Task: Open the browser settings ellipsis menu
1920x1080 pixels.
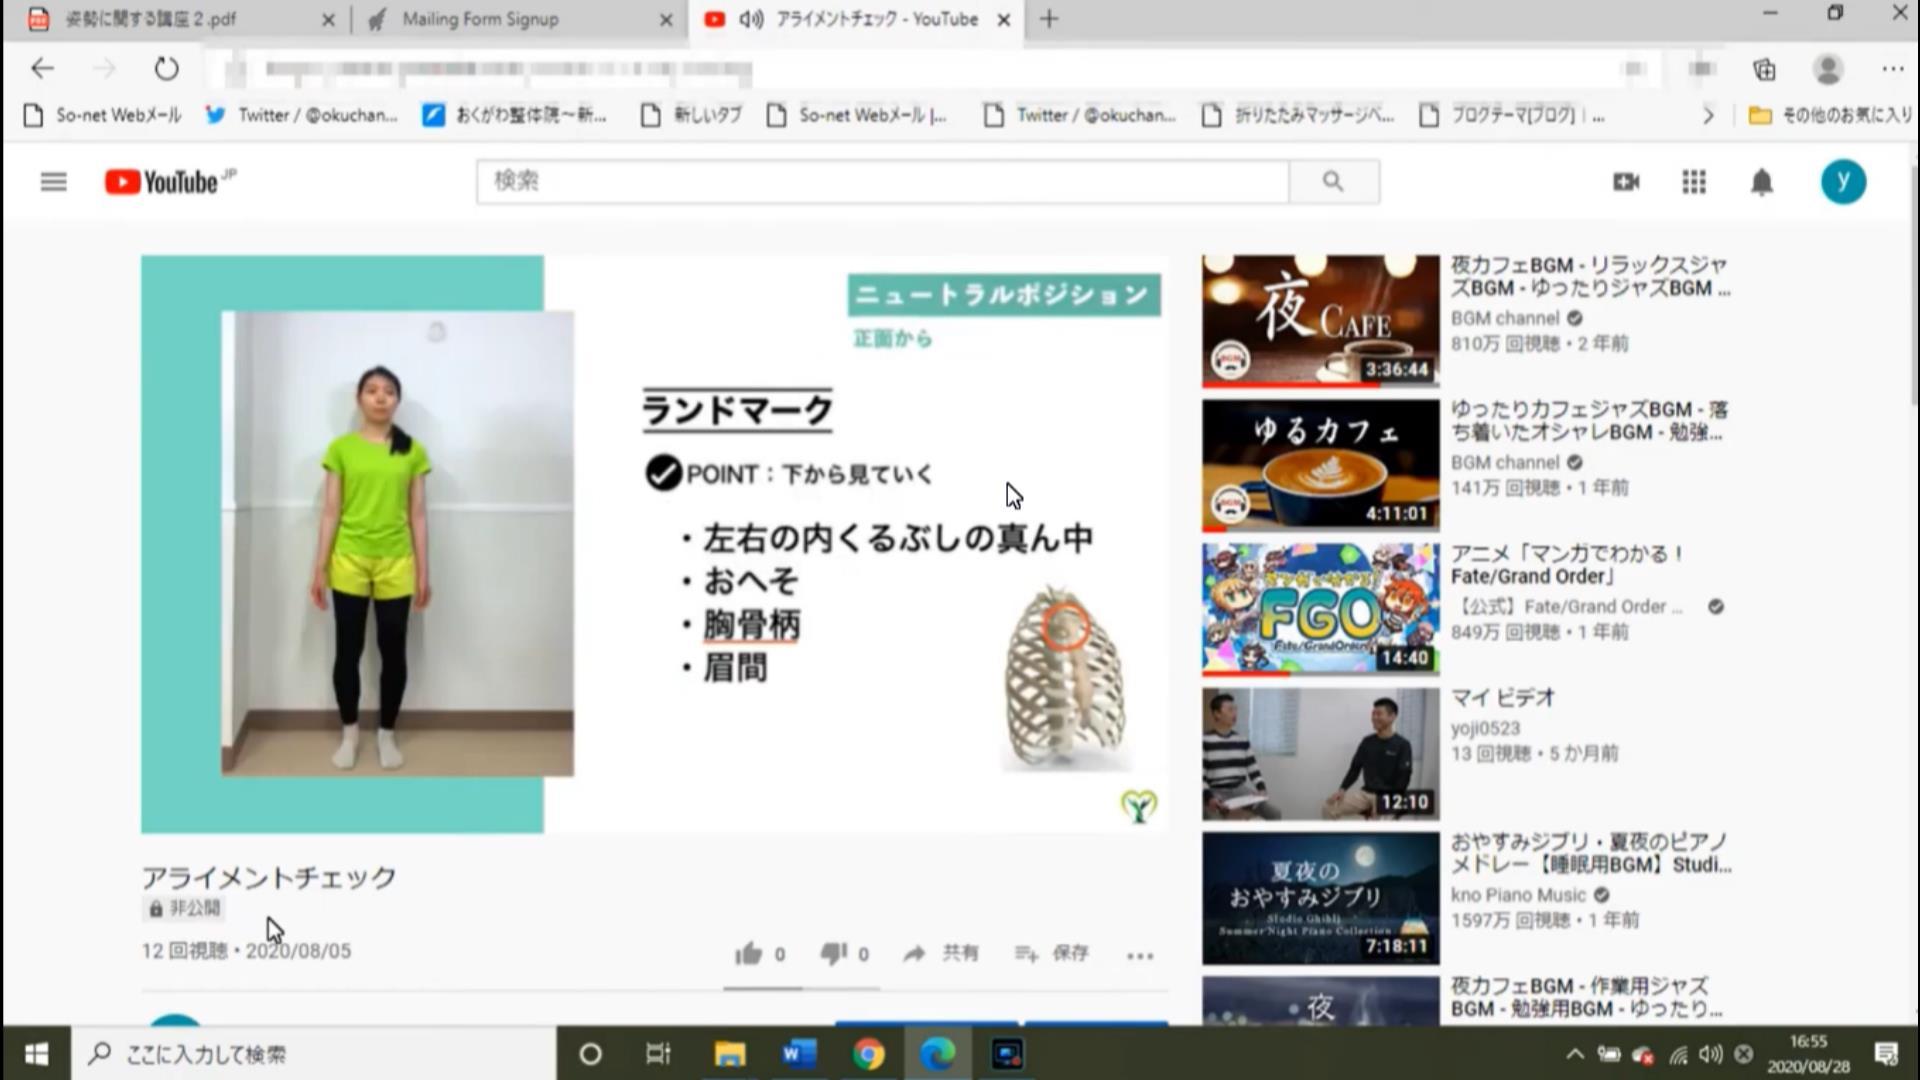Action: point(1892,69)
